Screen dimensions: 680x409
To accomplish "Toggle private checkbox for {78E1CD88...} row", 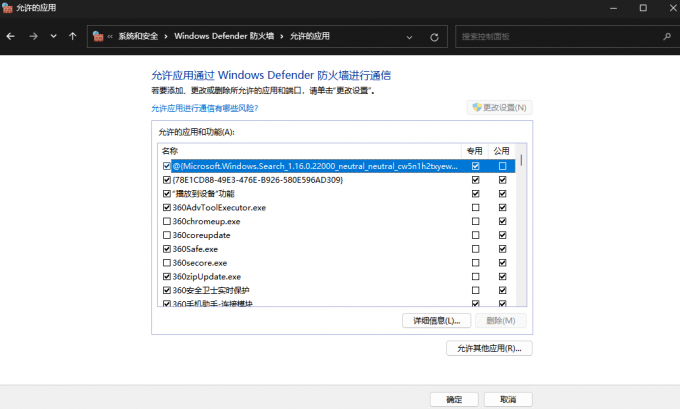I will (476, 180).
